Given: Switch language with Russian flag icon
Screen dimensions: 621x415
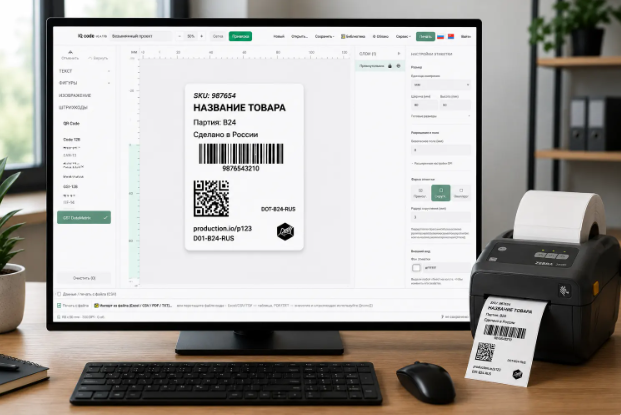Looking at the screenshot, I should coord(440,36).
